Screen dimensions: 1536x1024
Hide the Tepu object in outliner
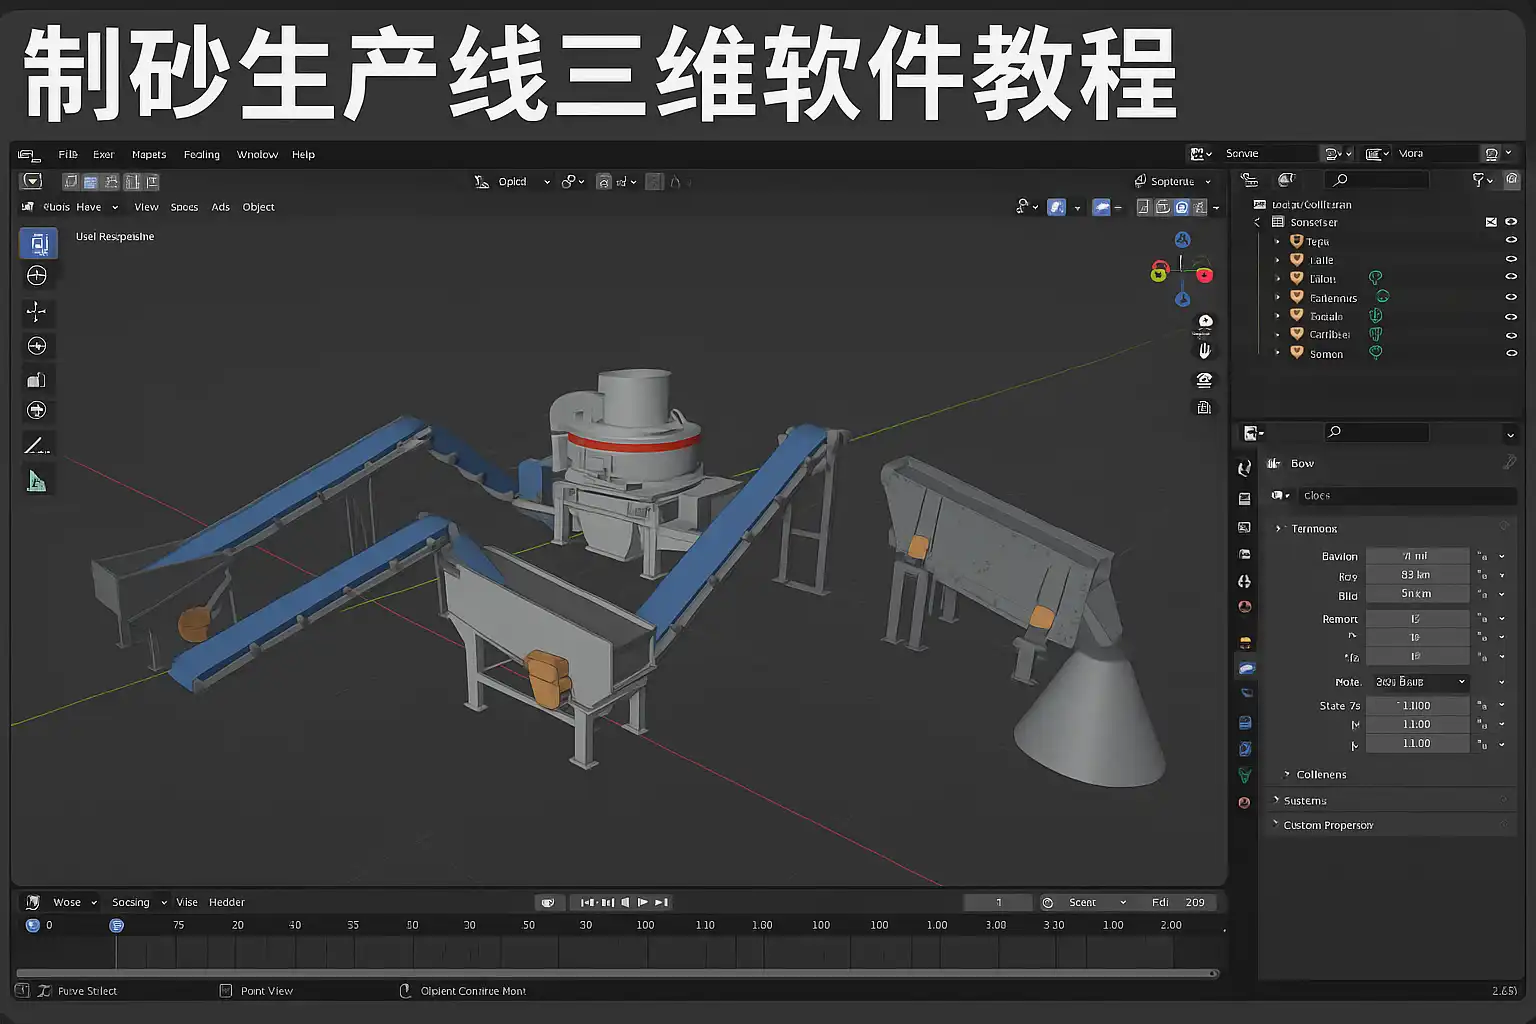point(1511,241)
